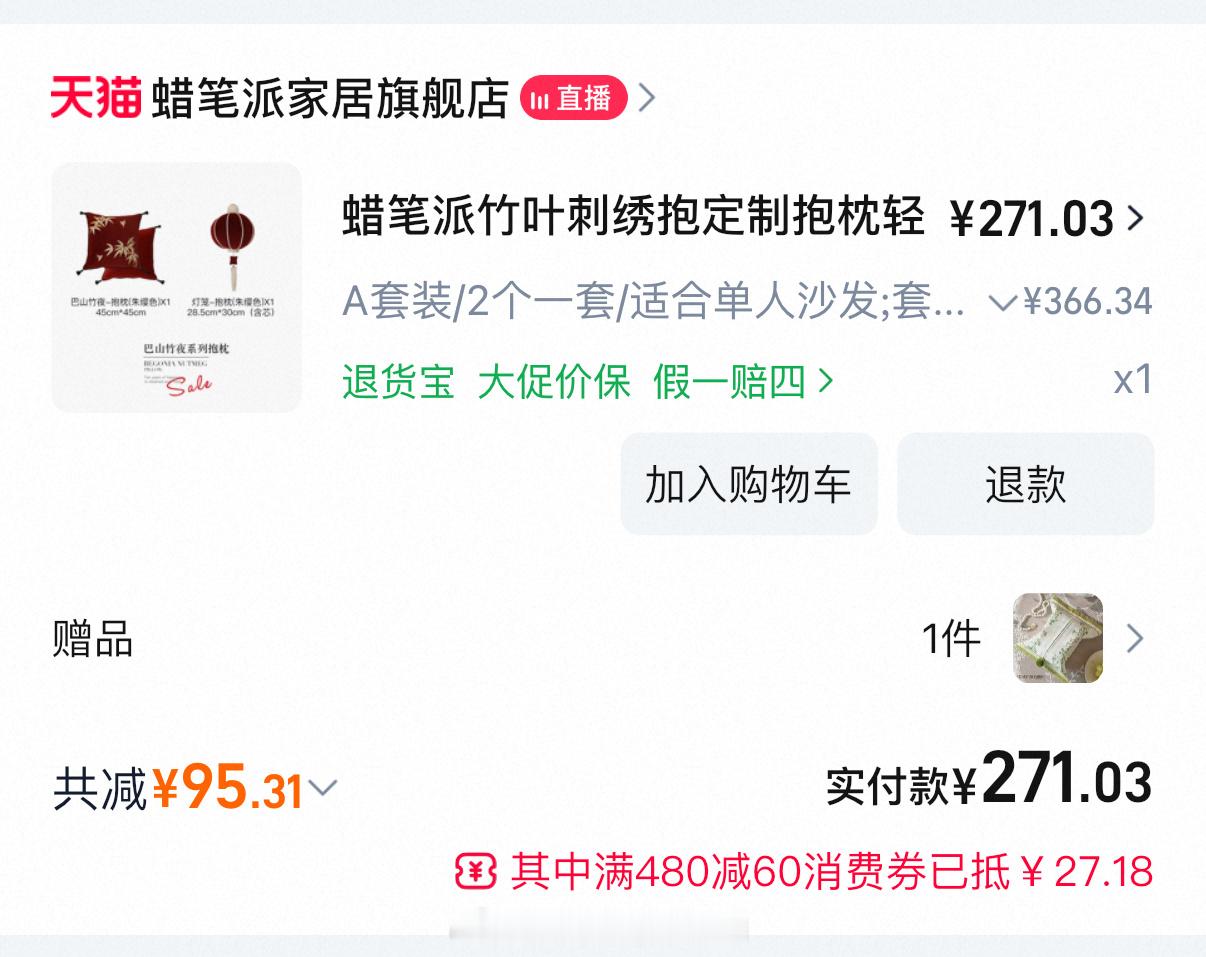Viewport: 1206px width, 957px height.
Task: Tap the red coupon icon before 其中满480减60
Action: (476, 872)
